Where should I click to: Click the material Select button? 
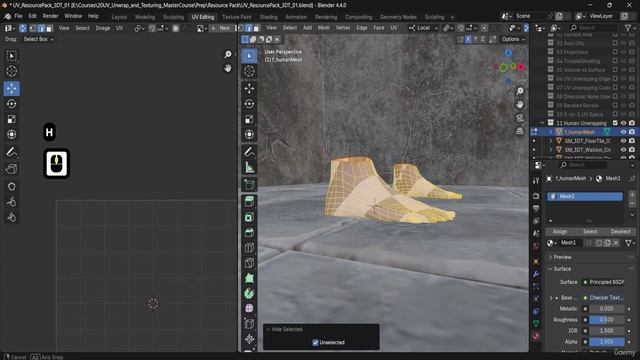coord(590,231)
